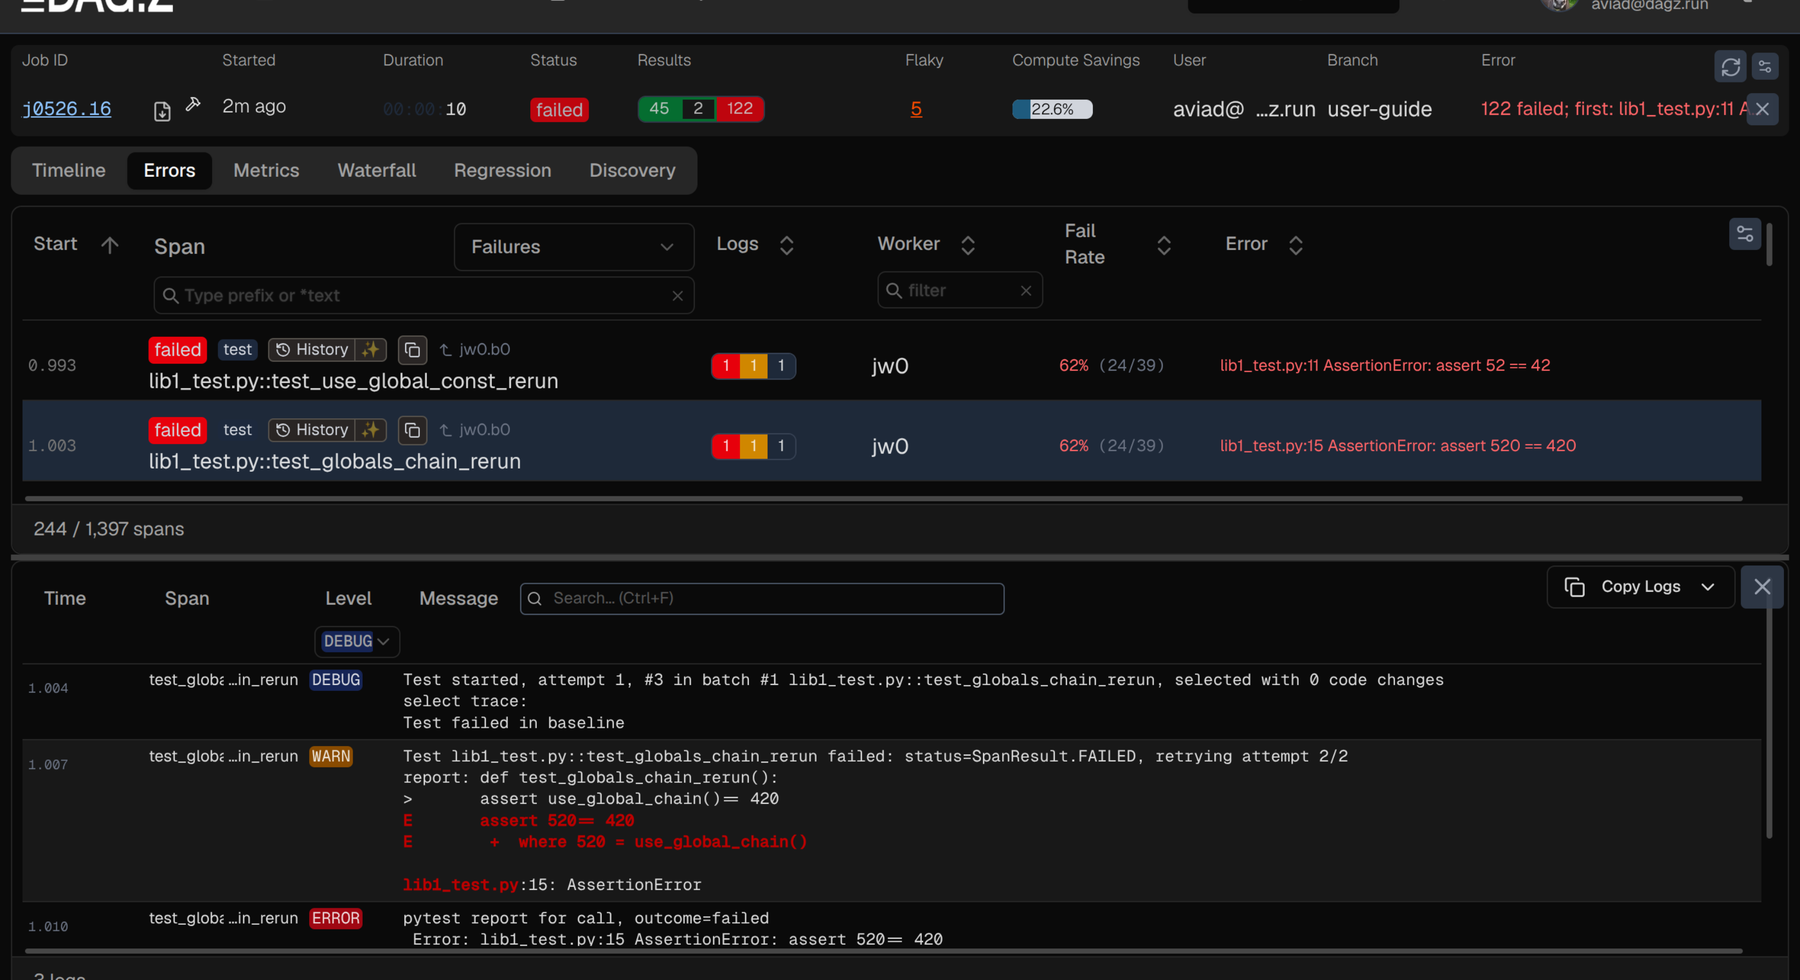Click the 45 passed results segment

(659, 109)
